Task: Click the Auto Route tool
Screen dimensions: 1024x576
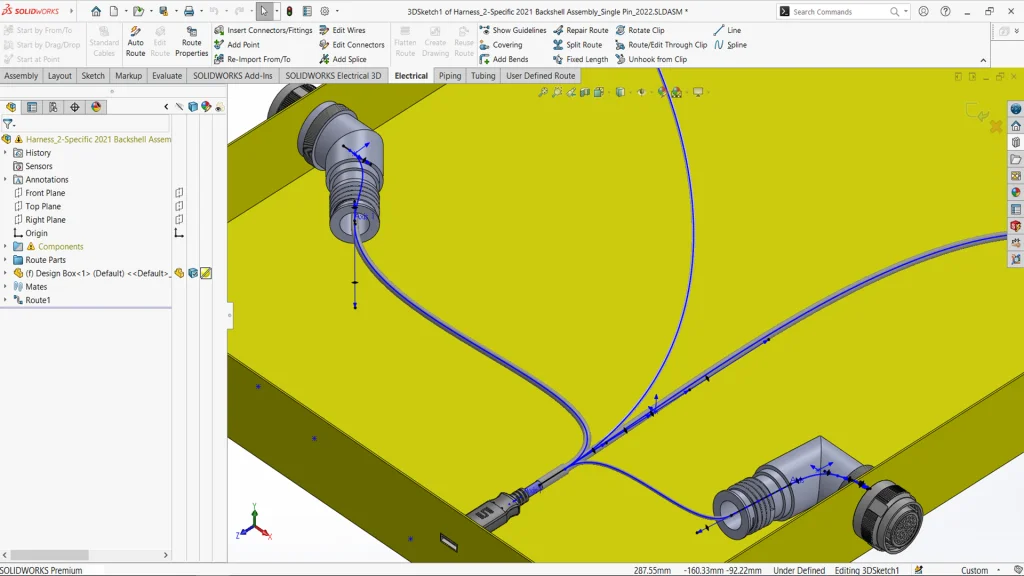Action: click(x=135, y=42)
